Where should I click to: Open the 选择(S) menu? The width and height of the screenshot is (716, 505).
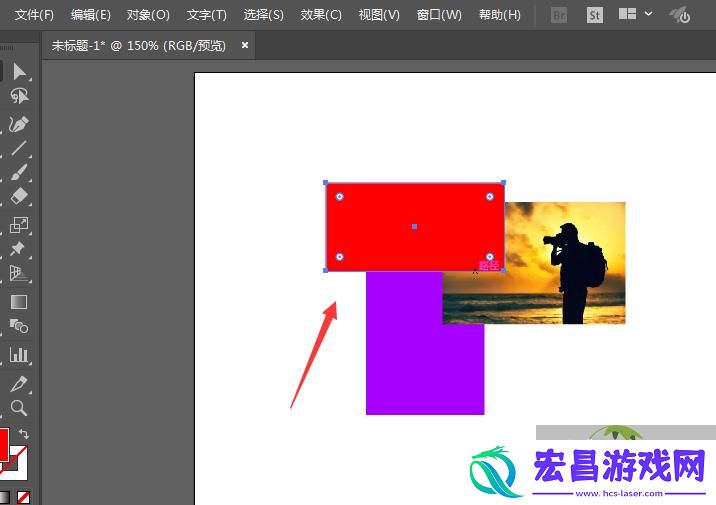263,15
